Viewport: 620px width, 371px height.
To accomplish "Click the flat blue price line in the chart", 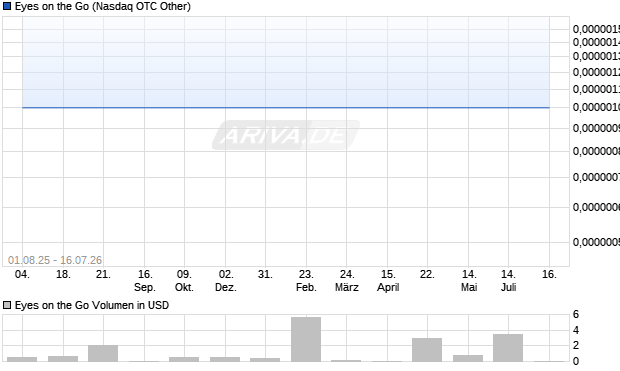I will tap(286, 107).
